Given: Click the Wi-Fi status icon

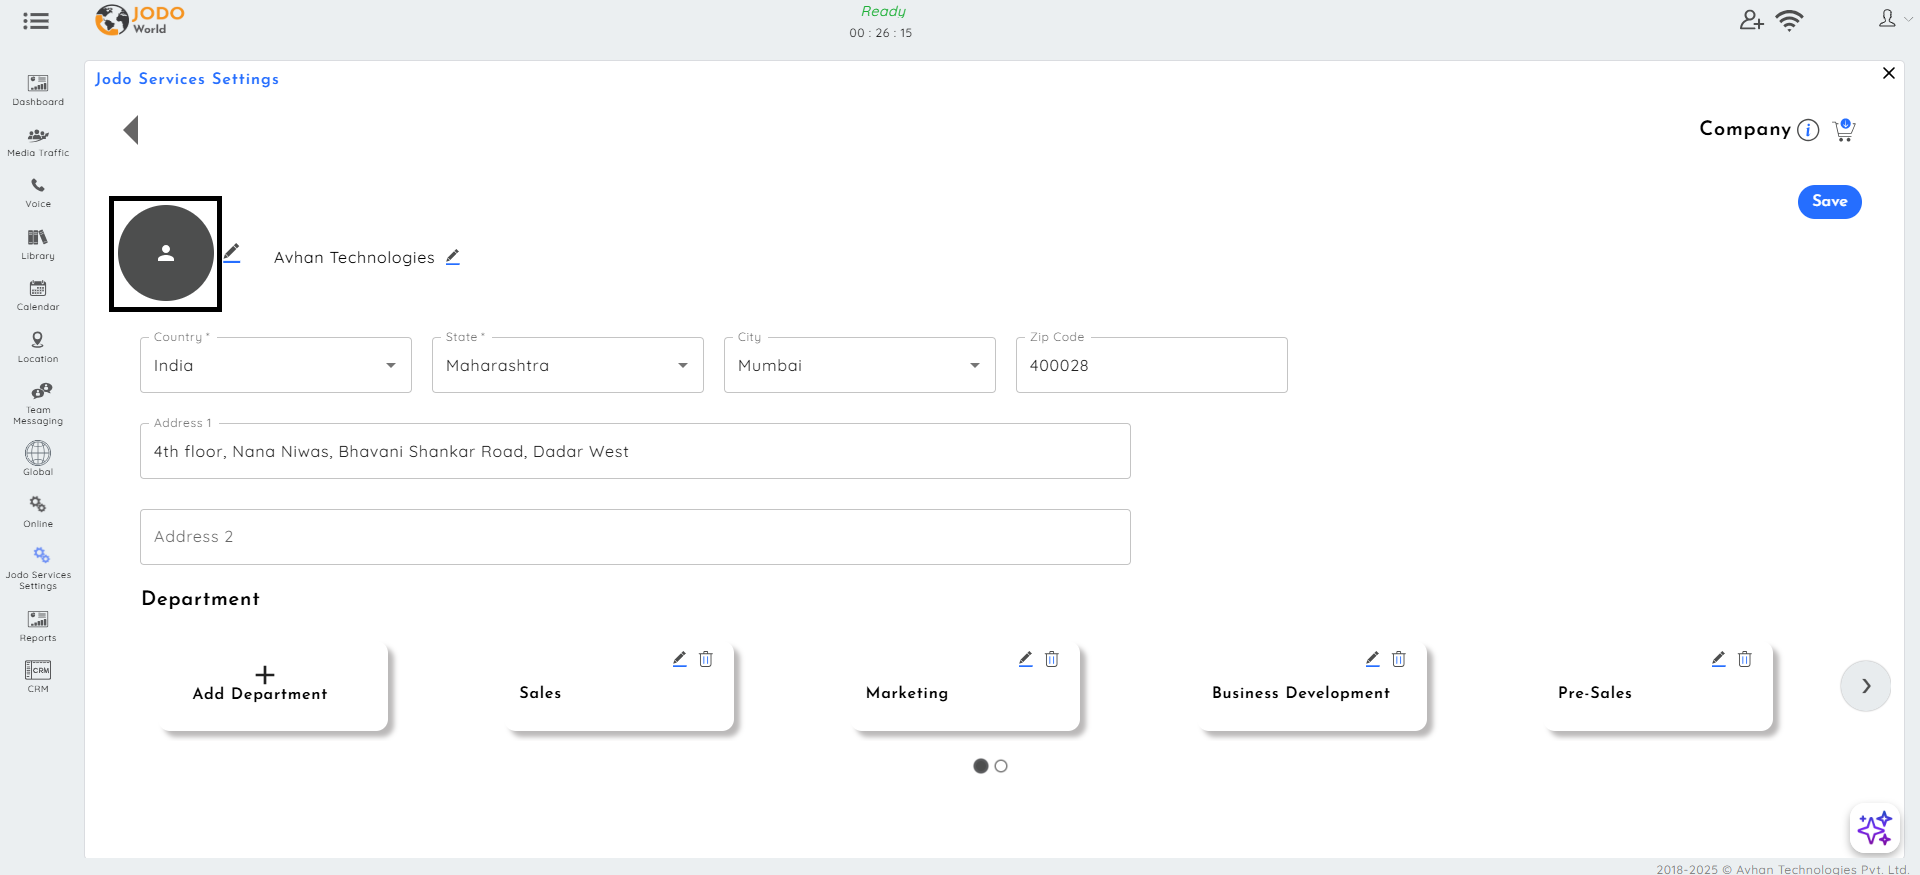Looking at the screenshot, I should pos(1789,20).
